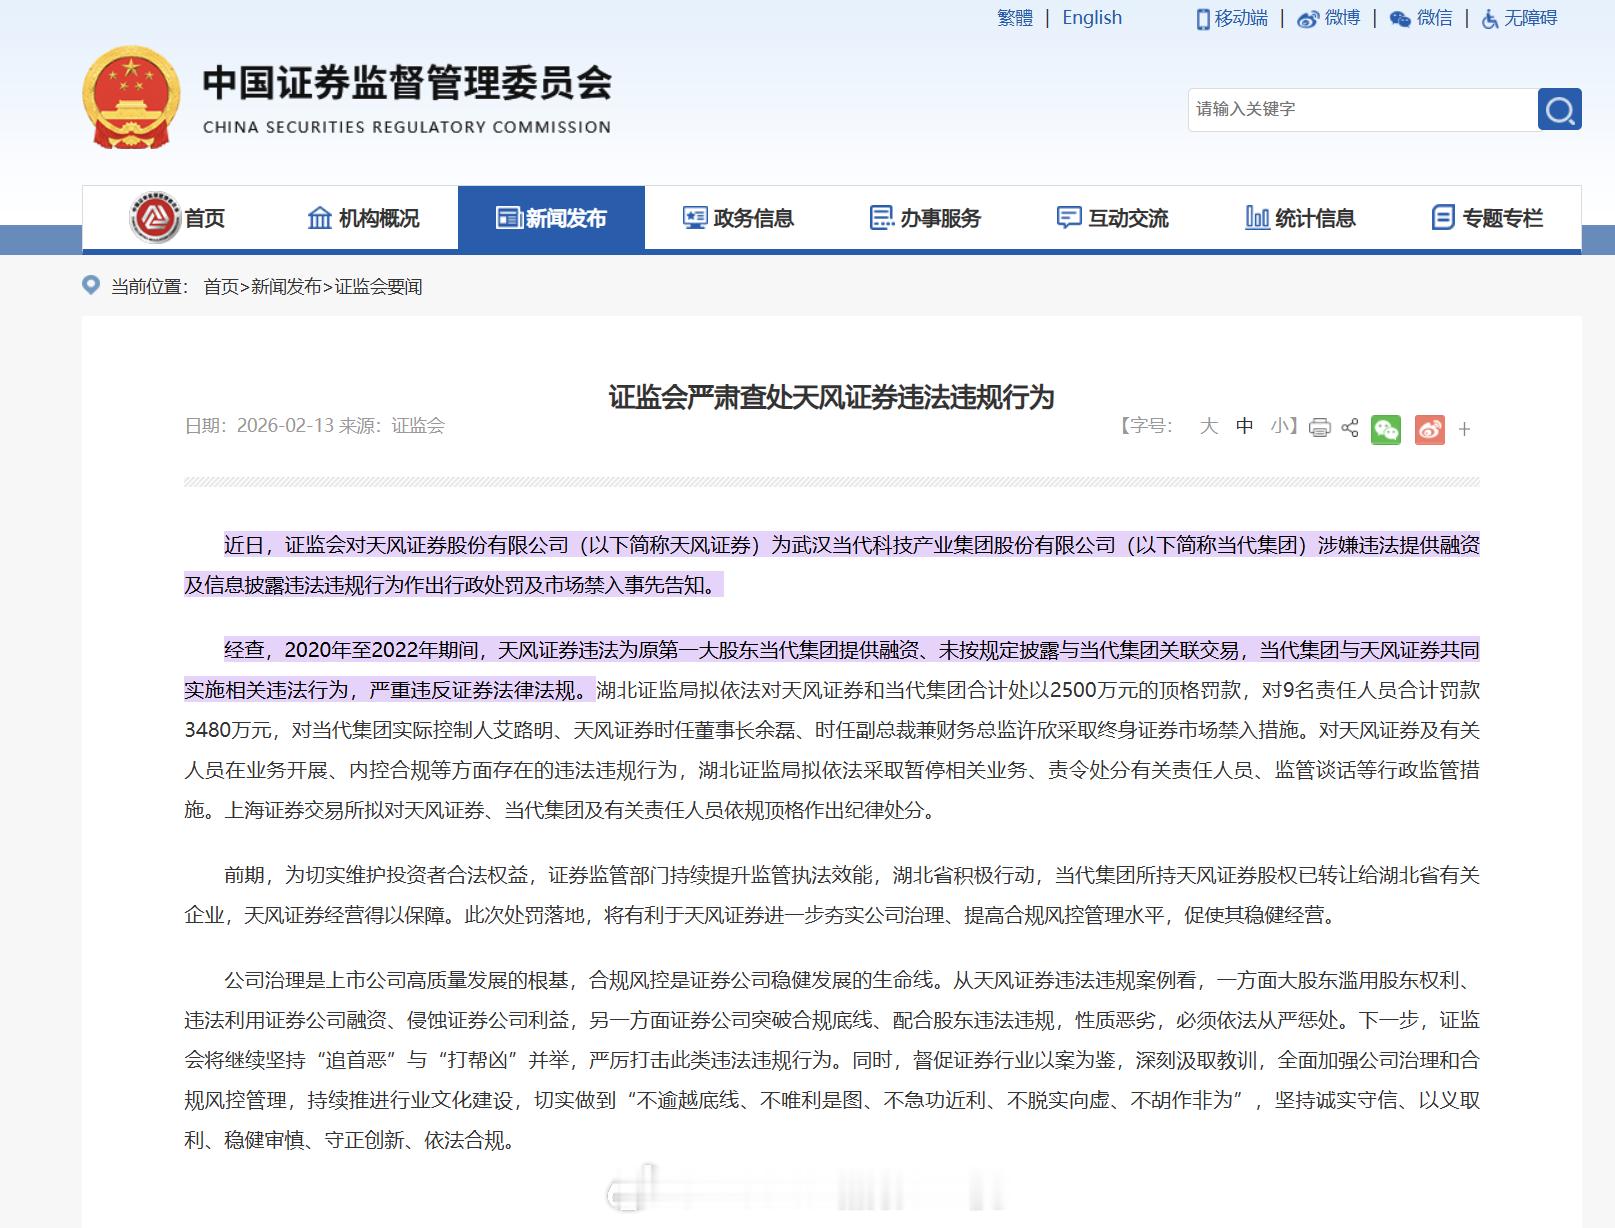Viewport: 1615px width, 1228px height.
Task: Click the keyword search input field
Action: tap(1362, 109)
